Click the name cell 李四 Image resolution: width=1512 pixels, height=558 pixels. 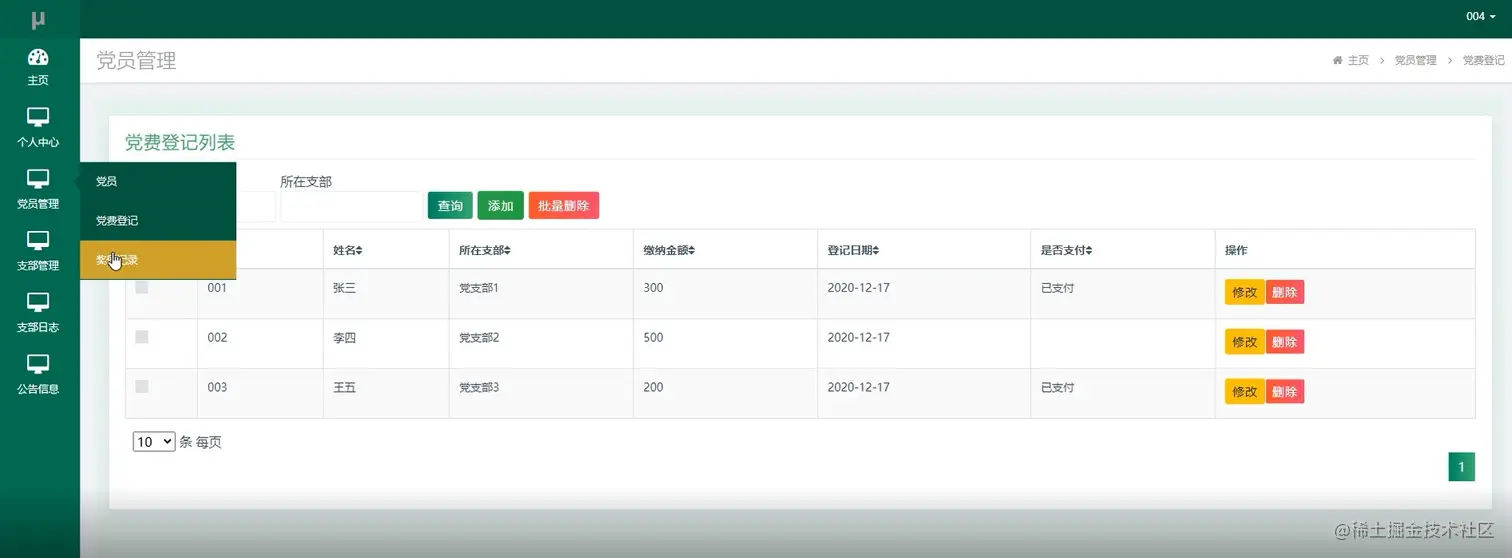tap(344, 338)
